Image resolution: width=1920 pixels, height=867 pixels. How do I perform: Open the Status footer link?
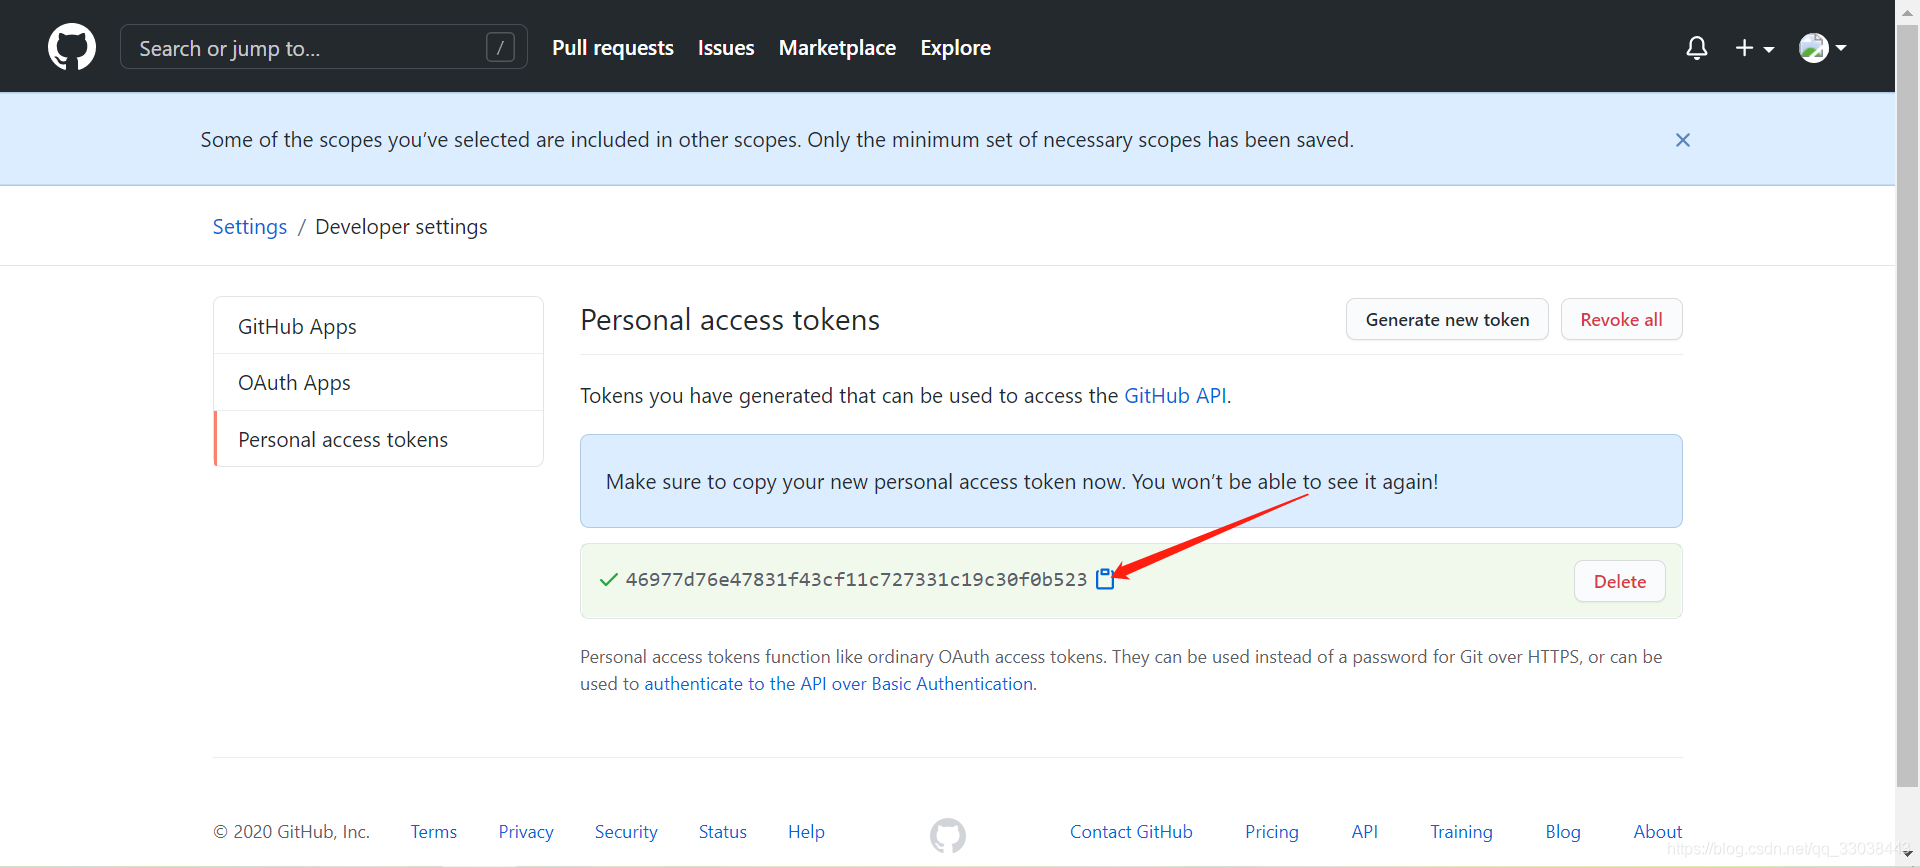[x=722, y=832]
